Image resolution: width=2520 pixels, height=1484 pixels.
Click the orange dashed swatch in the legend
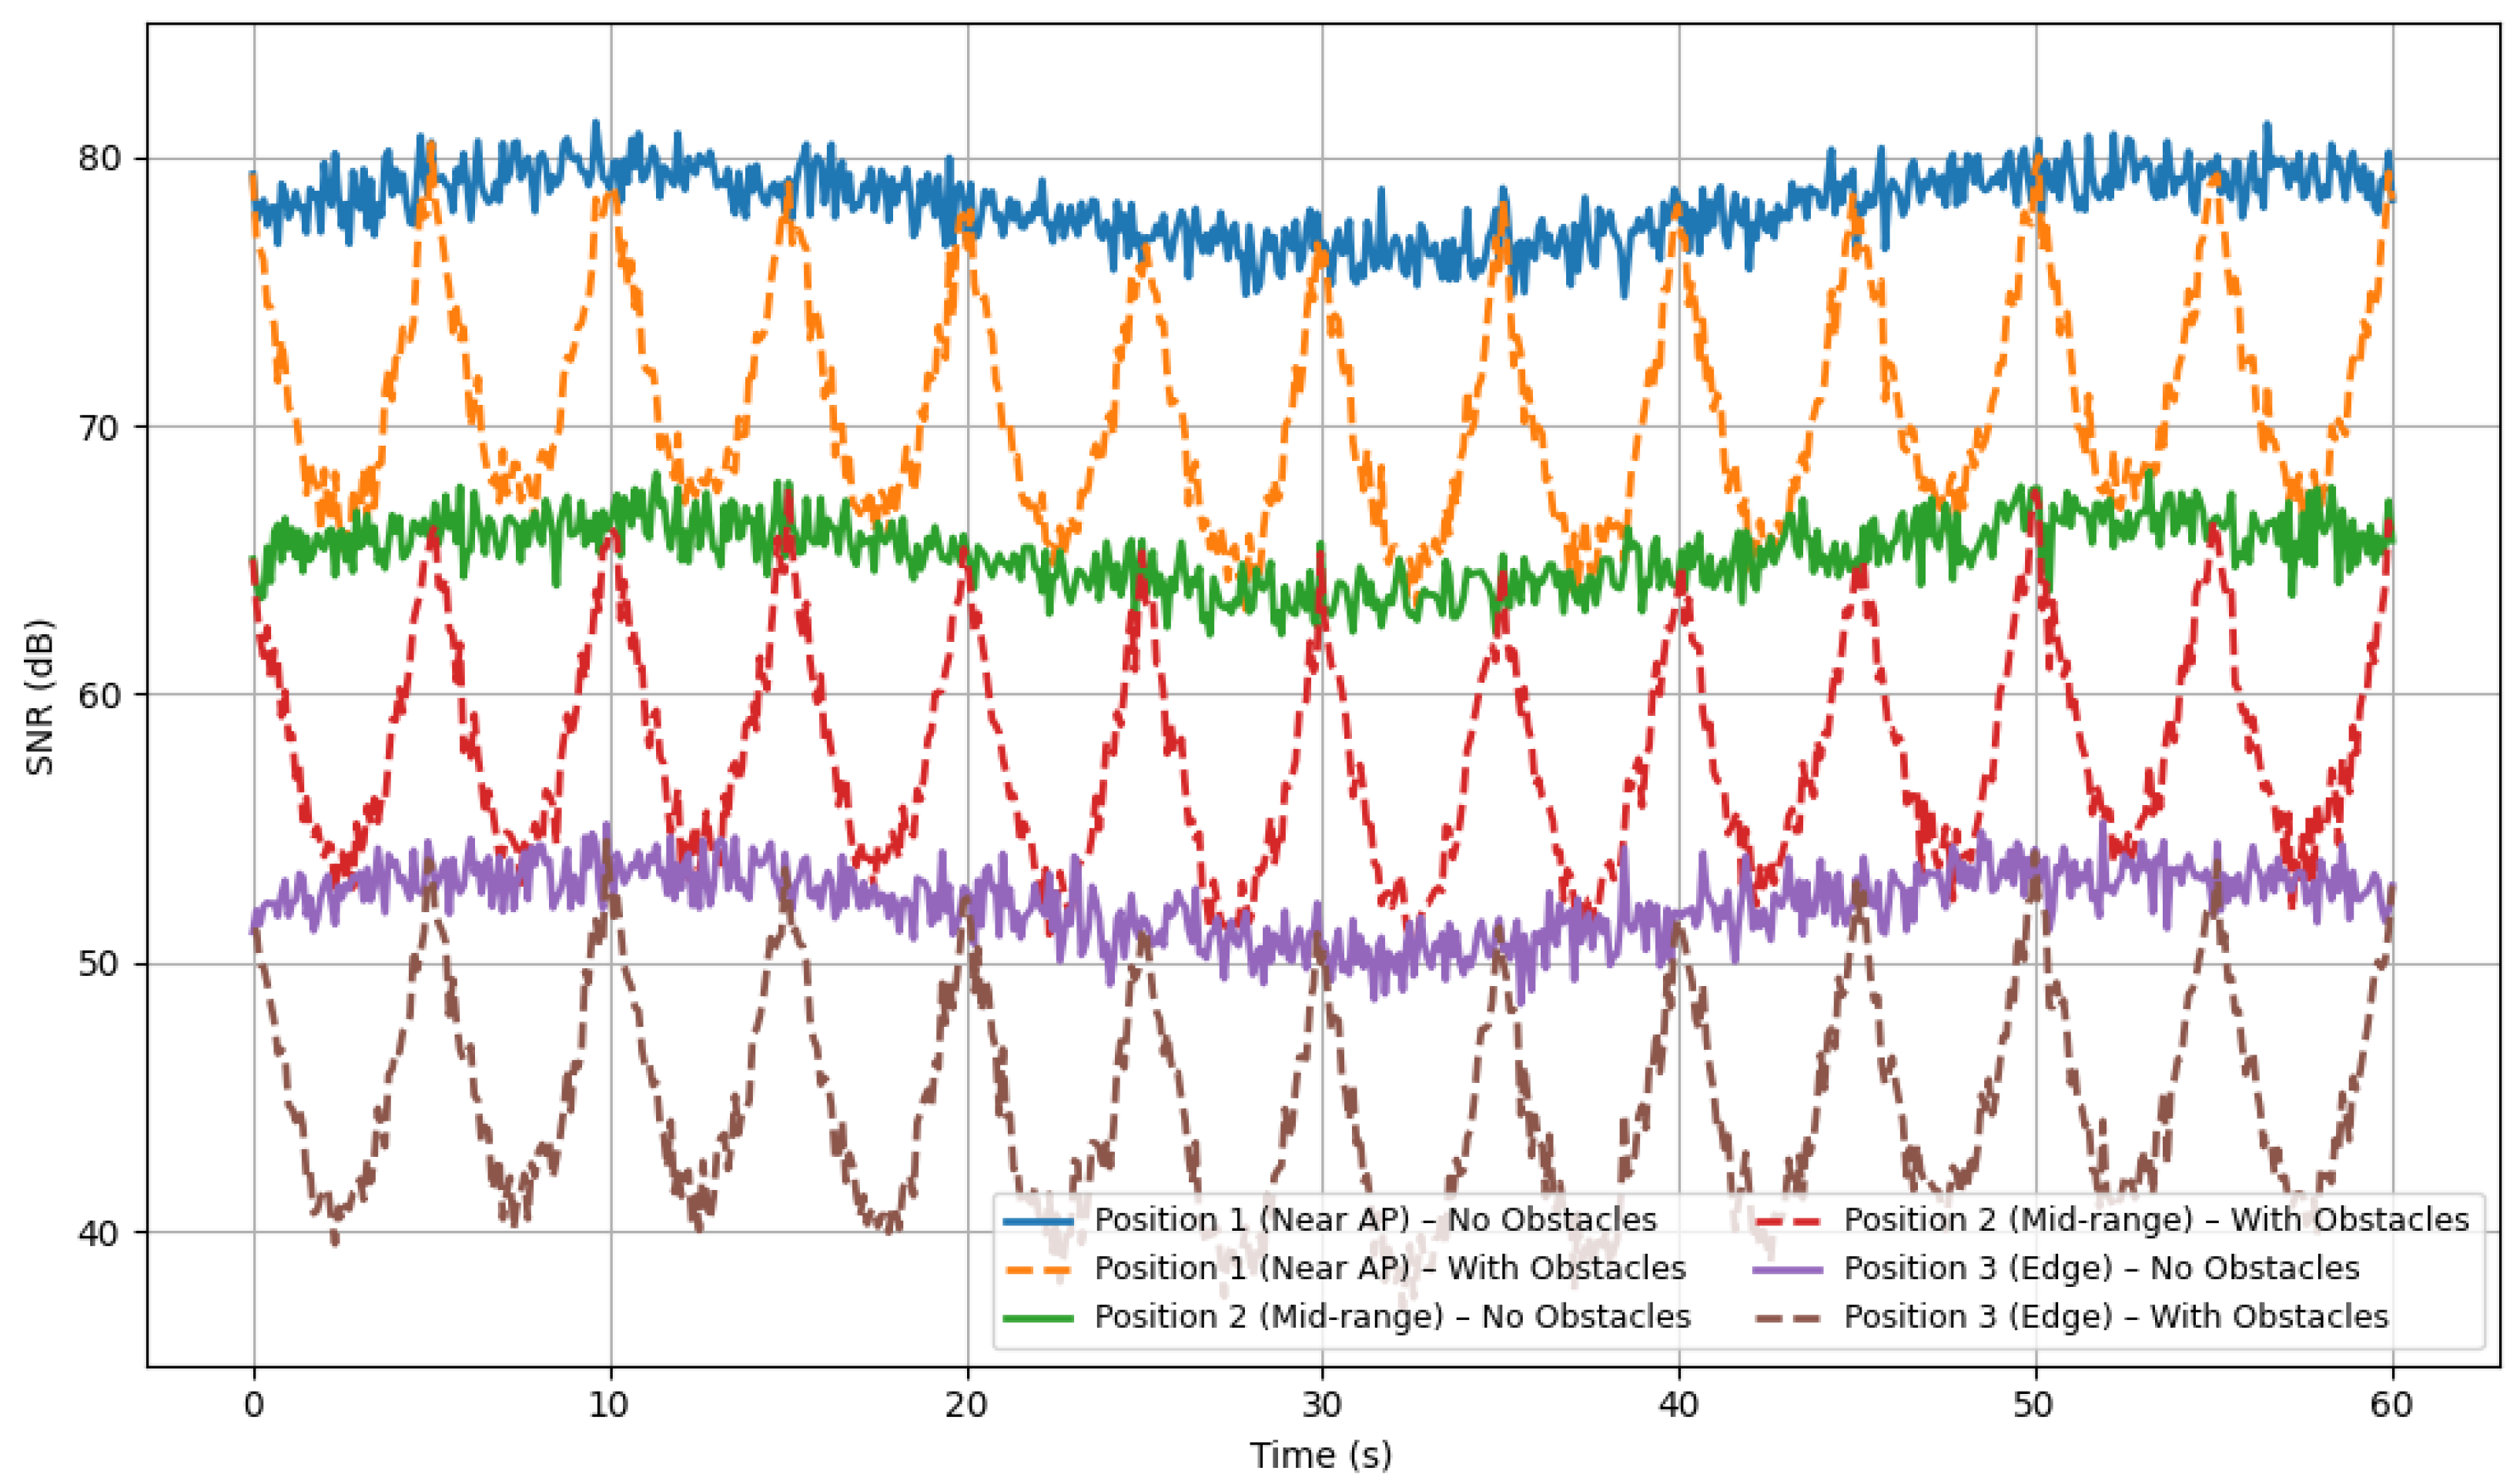(1038, 1269)
